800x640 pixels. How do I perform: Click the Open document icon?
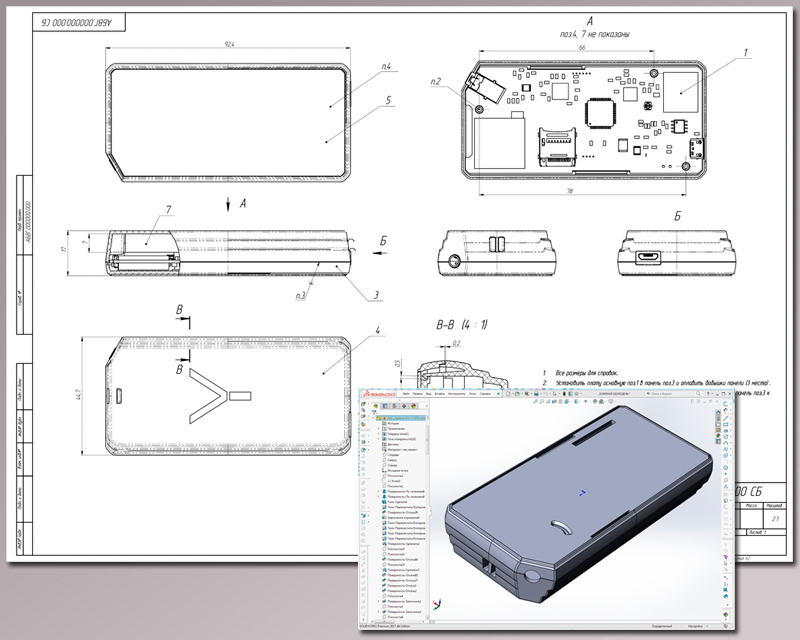pos(517,393)
